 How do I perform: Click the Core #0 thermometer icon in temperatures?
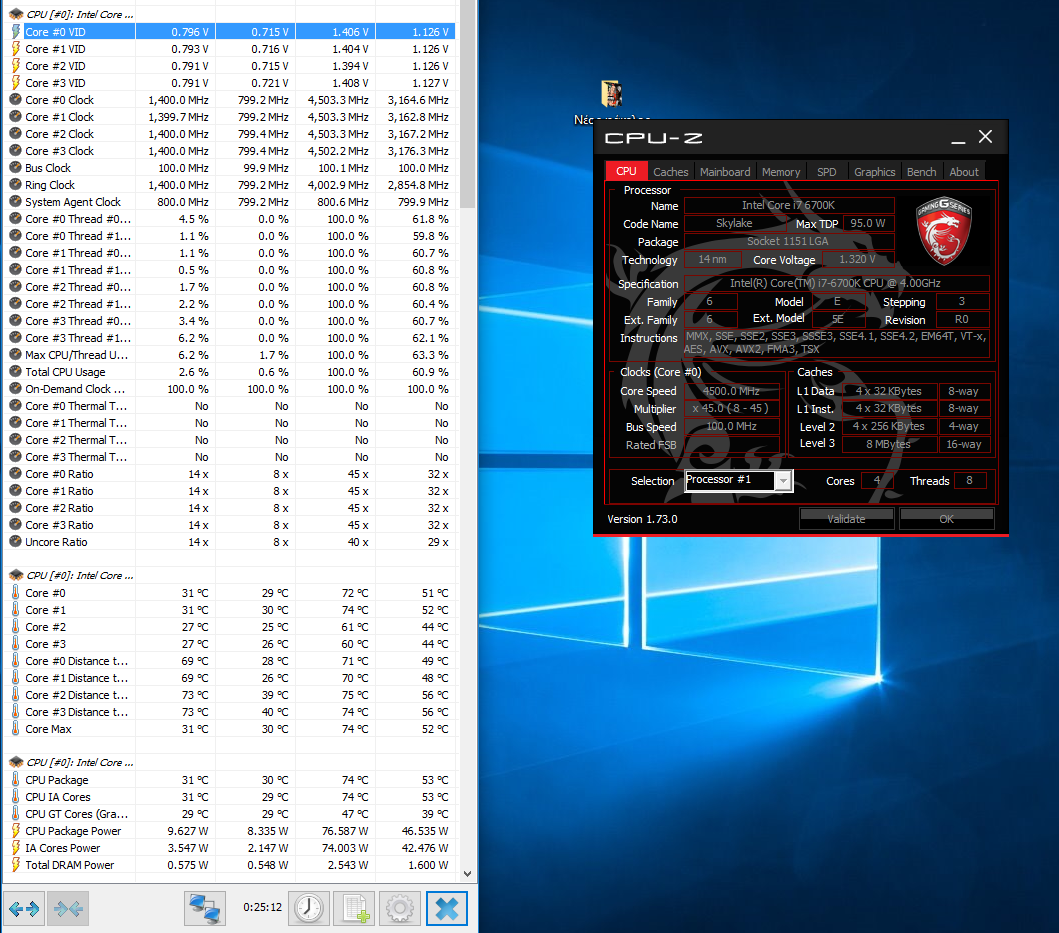[x=16, y=592]
